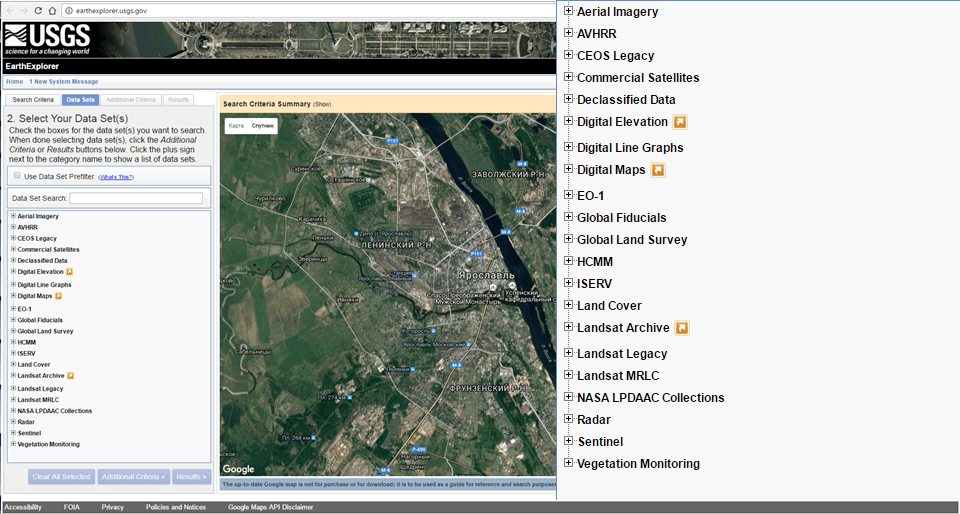Enable the Use Data Set Prefilter checkbox
Viewport: 960px width, 514px height.
point(17,176)
